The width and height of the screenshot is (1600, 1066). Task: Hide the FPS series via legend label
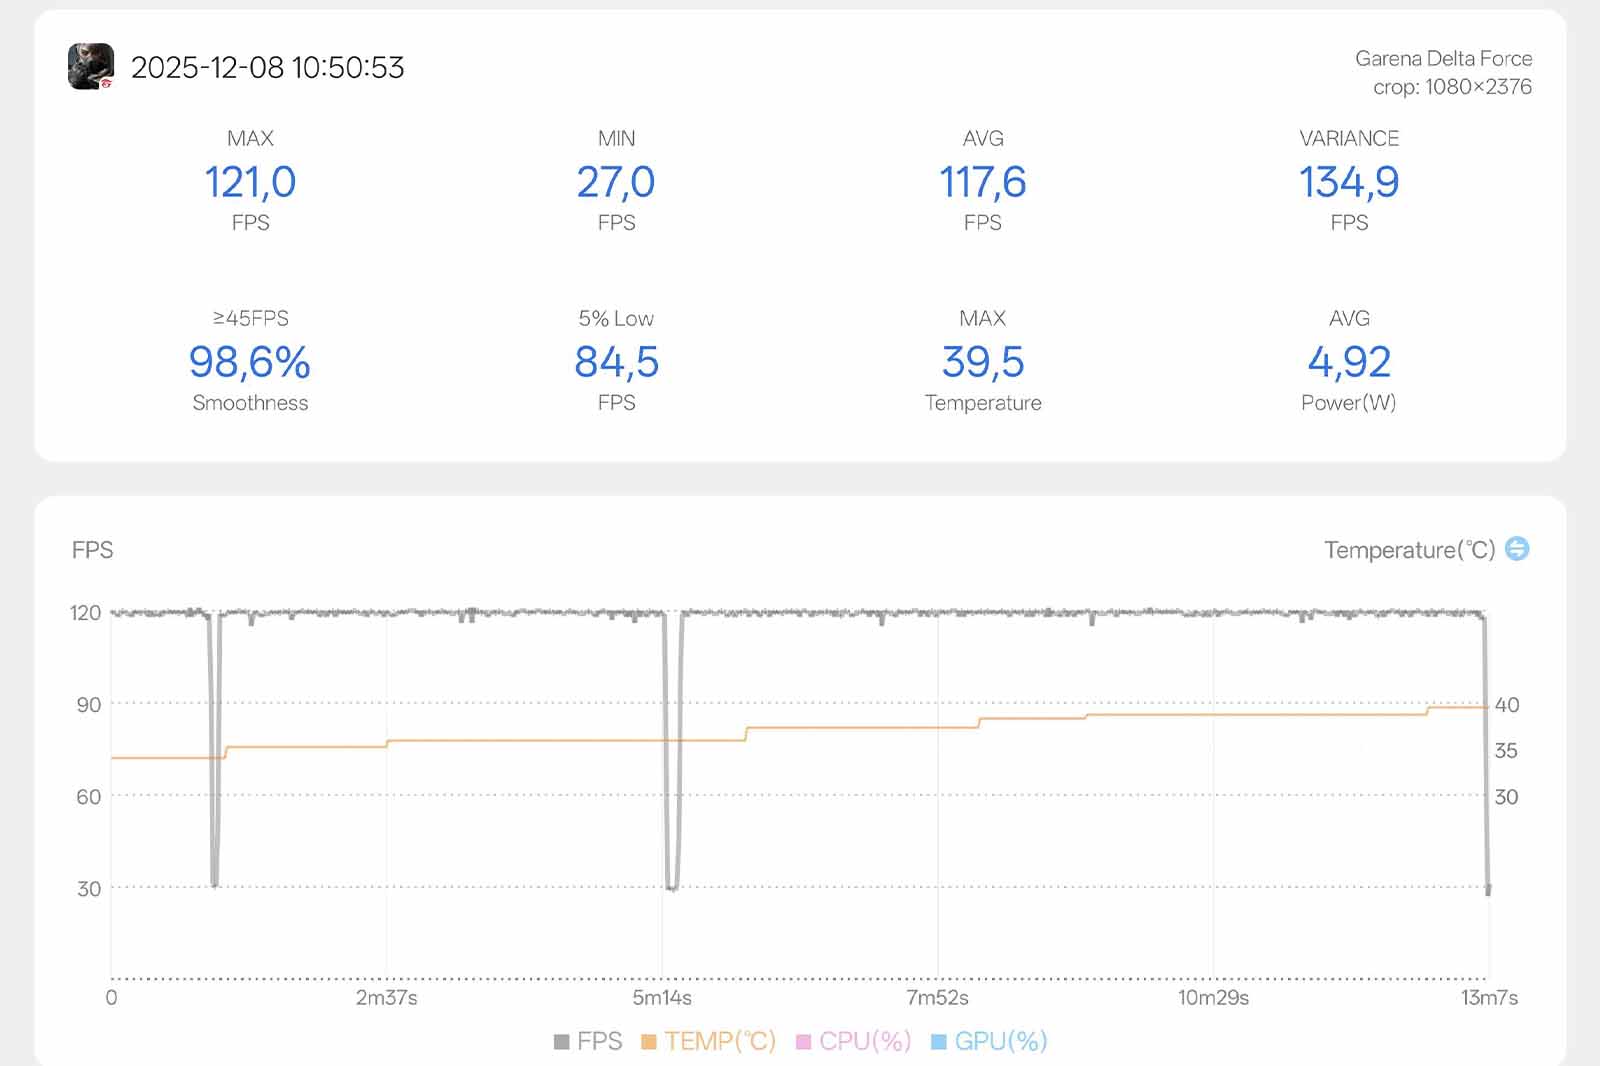click(599, 1041)
